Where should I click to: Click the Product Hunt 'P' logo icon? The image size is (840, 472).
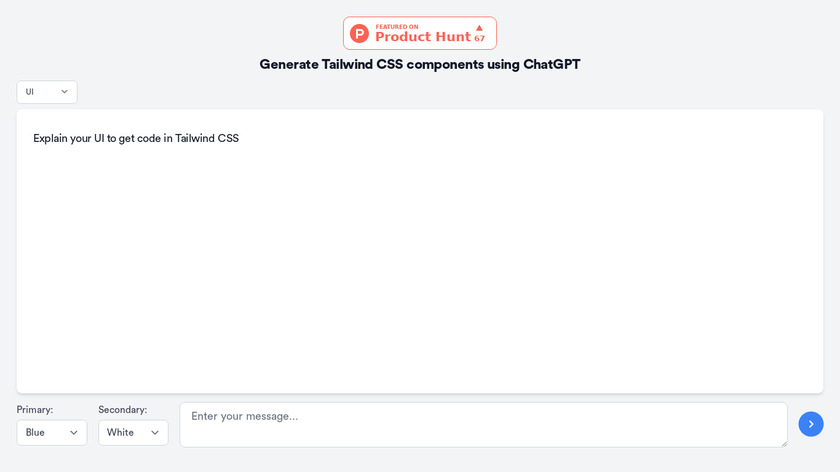[x=359, y=33]
